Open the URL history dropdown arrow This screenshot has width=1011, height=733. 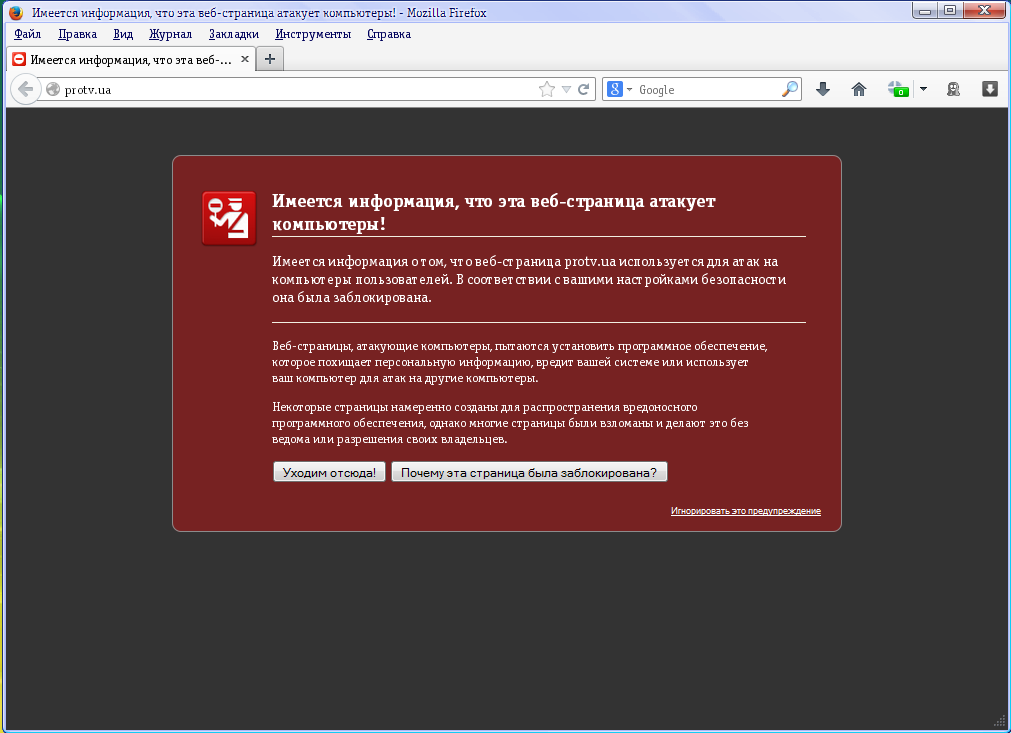(x=566, y=89)
